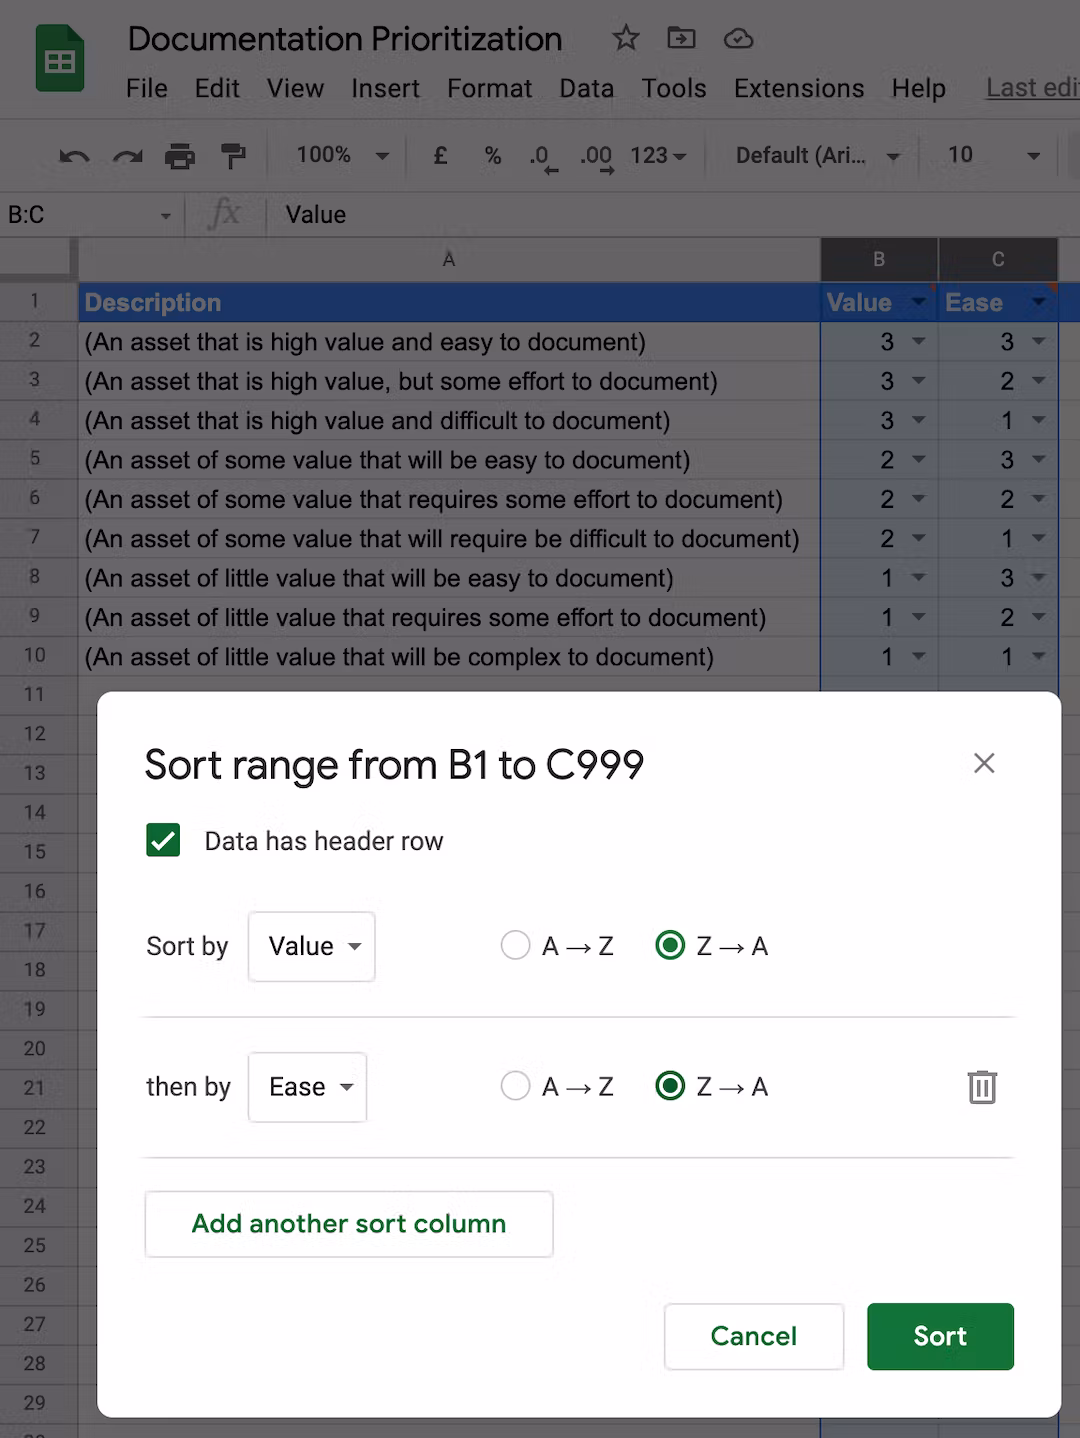The height and width of the screenshot is (1438, 1080).
Task: Select the row 5 header number
Action: [35, 459]
